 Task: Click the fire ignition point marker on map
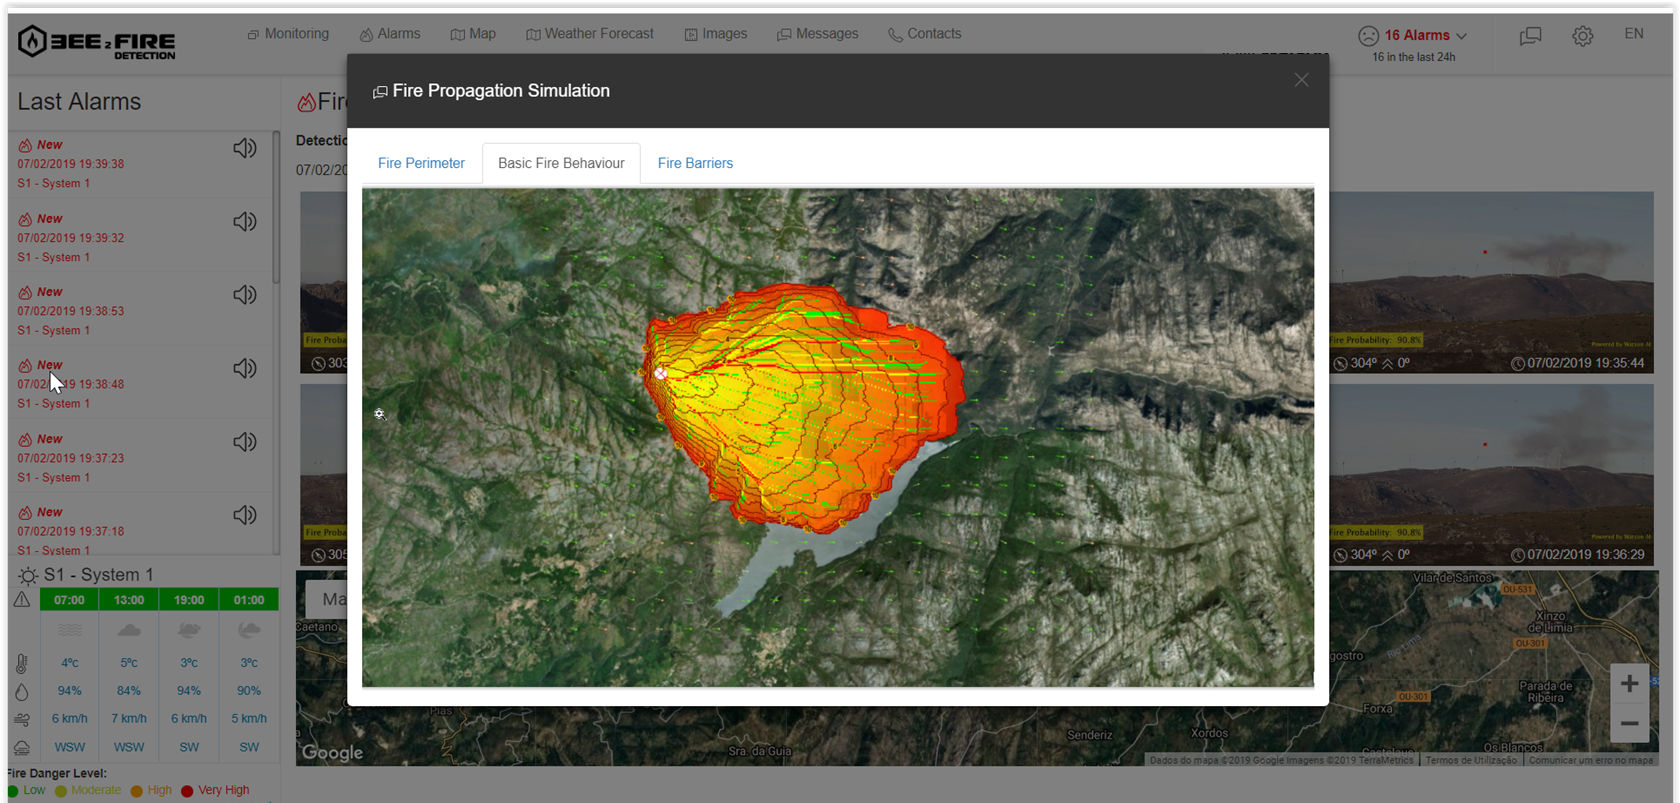(x=660, y=374)
